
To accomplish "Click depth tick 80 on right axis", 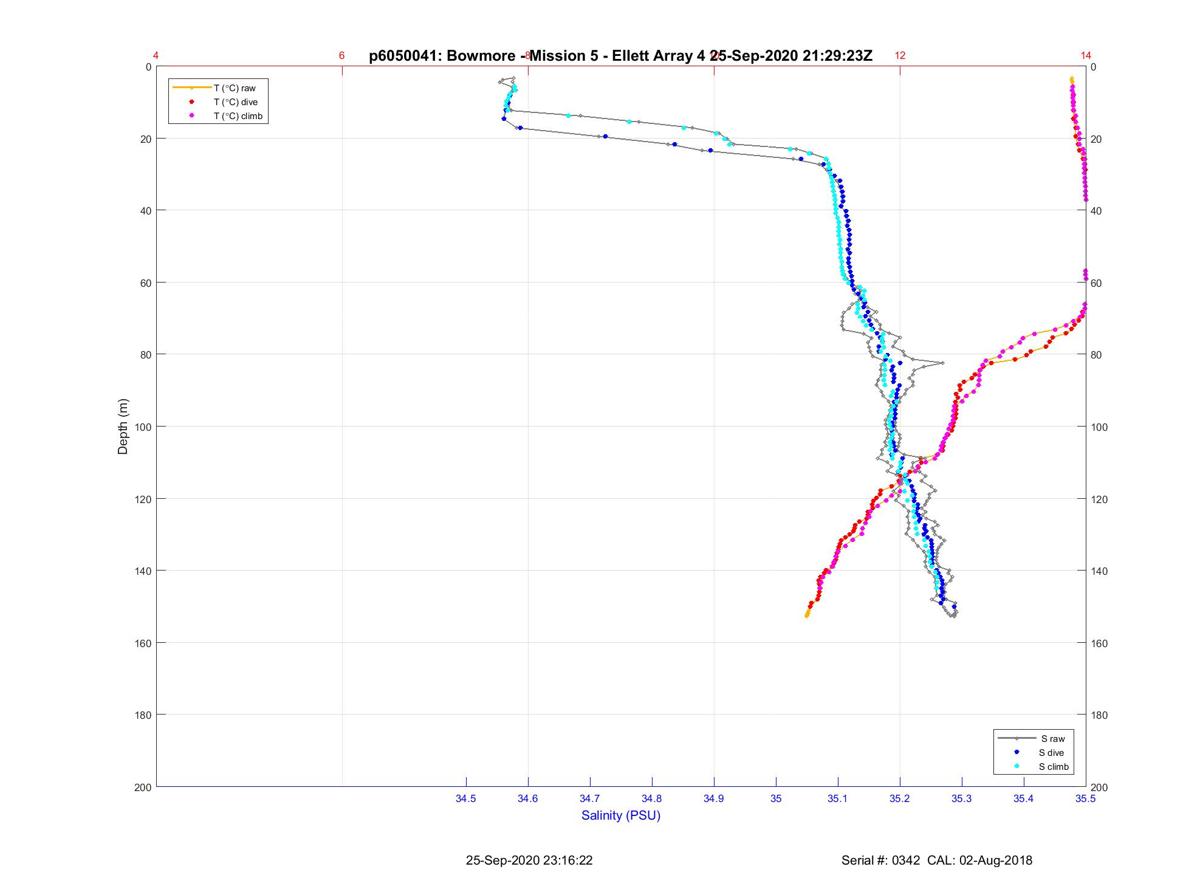I will [x=1097, y=355].
